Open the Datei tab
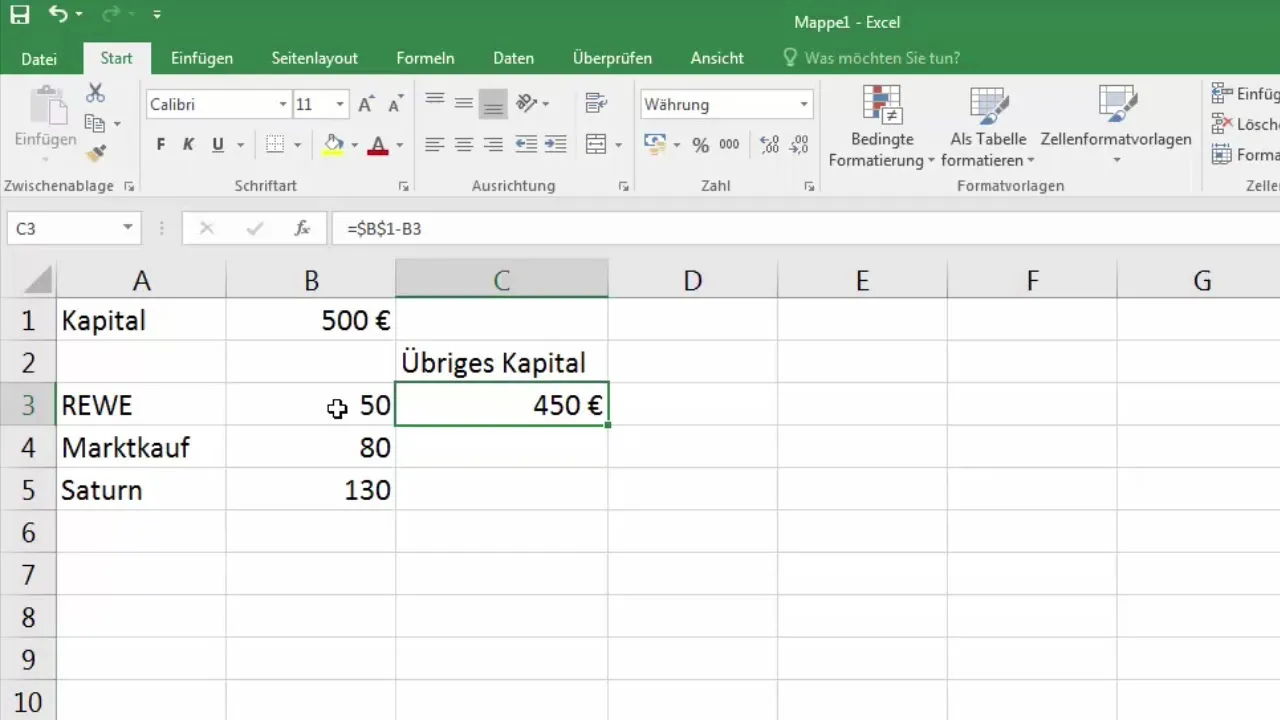The image size is (1280, 720). pyautogui.click(x=39, y=59)
